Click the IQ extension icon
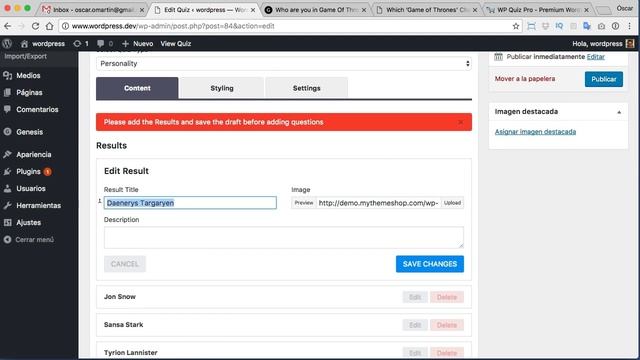Image resolution: width=640 pixels, height=360 pixels. coord(559,26)
